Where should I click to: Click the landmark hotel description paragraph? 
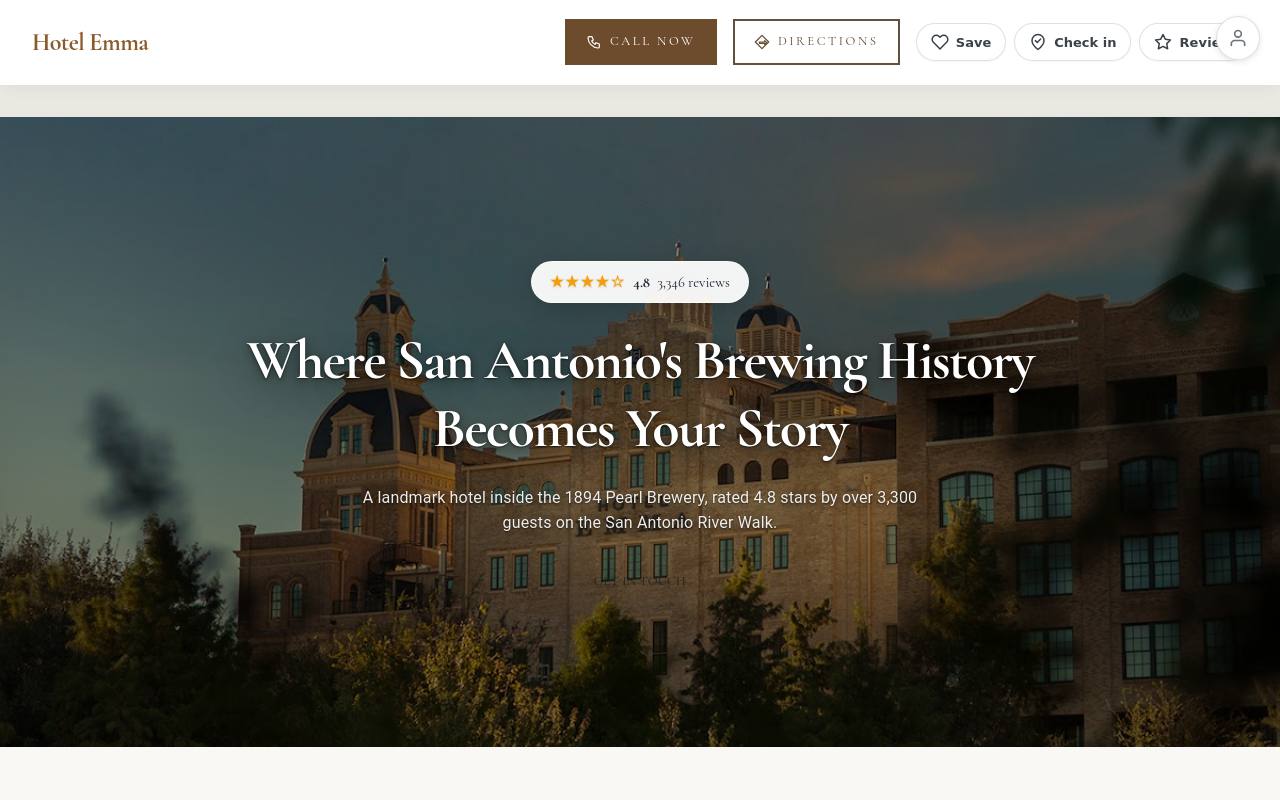[x=640, y=510]
